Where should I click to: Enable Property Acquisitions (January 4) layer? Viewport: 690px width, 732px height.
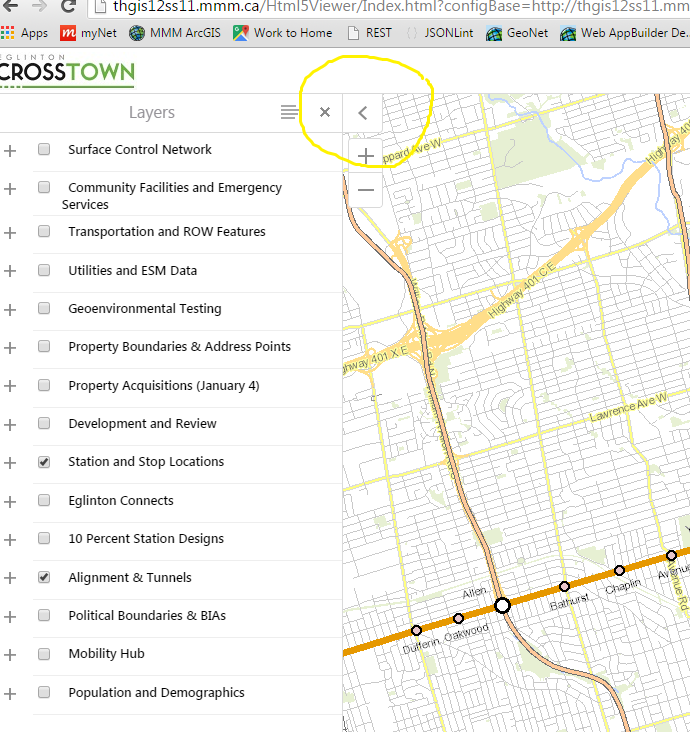click(44, 385)
